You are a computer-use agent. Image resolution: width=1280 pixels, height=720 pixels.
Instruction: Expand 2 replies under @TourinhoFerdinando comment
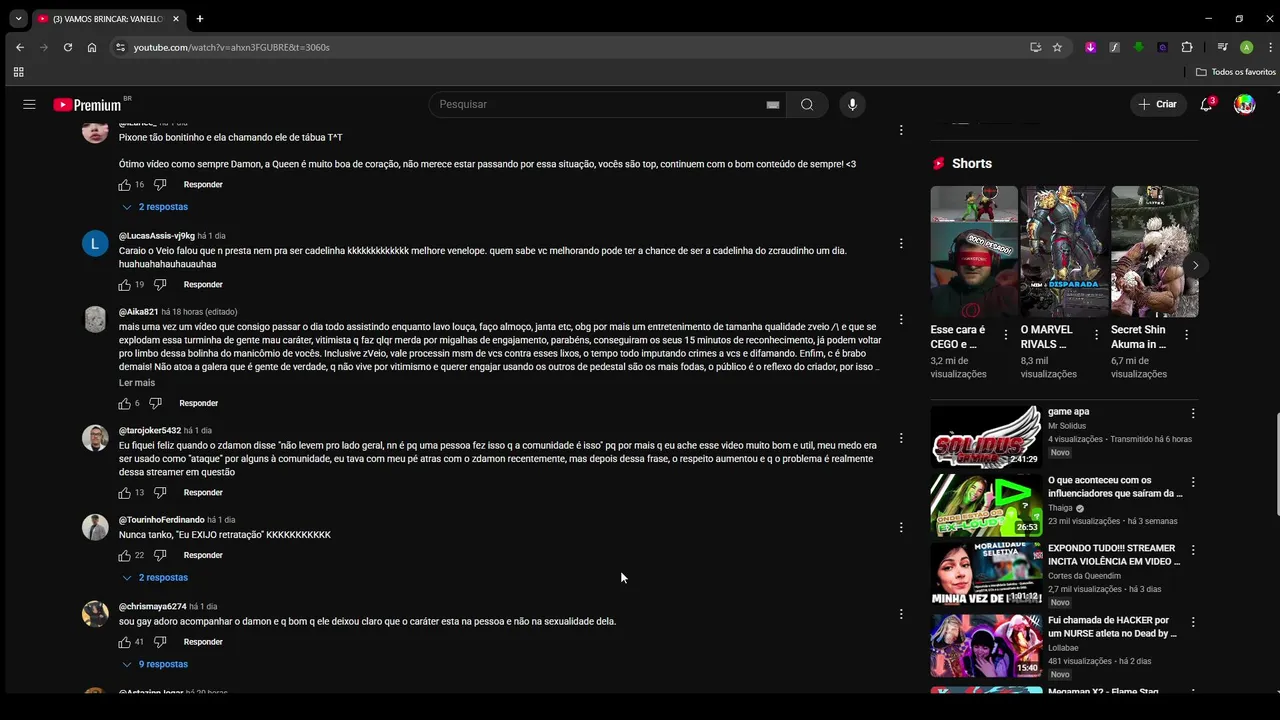tap(155, 578)
